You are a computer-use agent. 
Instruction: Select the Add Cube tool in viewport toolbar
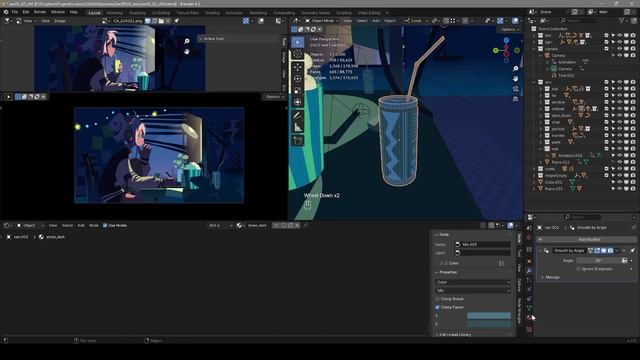click(298, 141)
